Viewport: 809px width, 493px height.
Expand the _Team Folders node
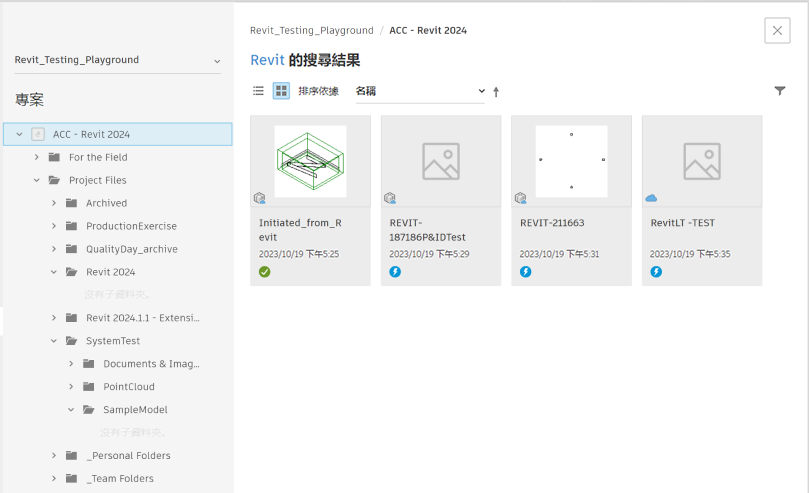pyautogui.click(x=54, y=479)
